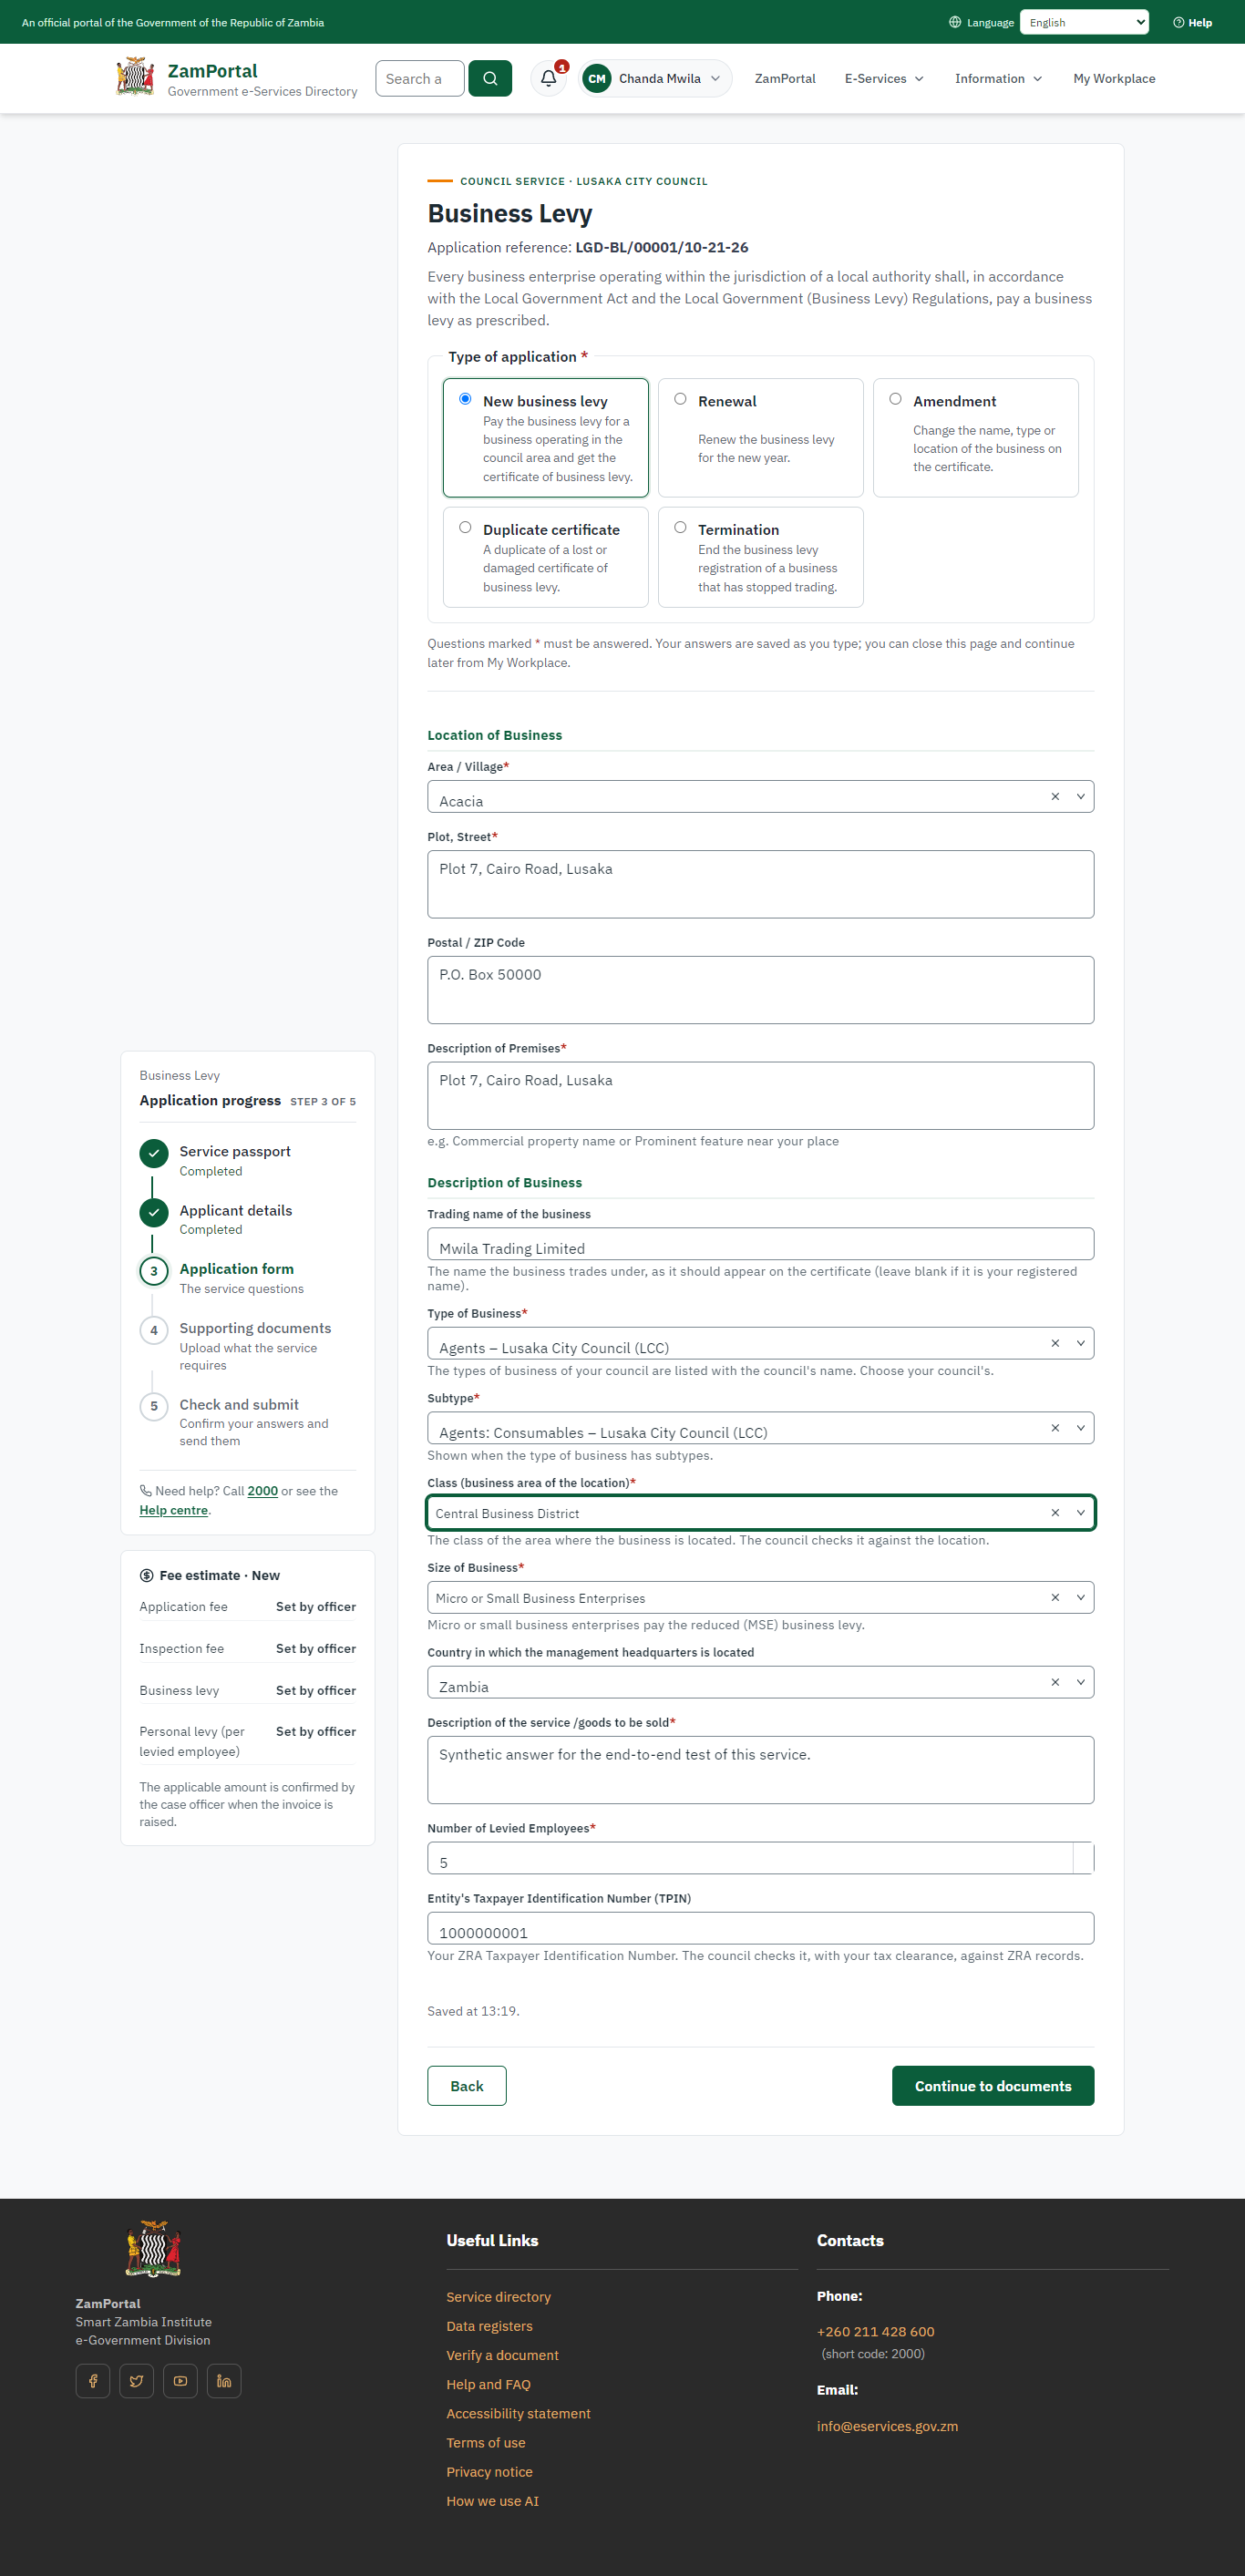Clear the Area / Village selection
This screenshot has height=2576, width=1245.
1055,796
